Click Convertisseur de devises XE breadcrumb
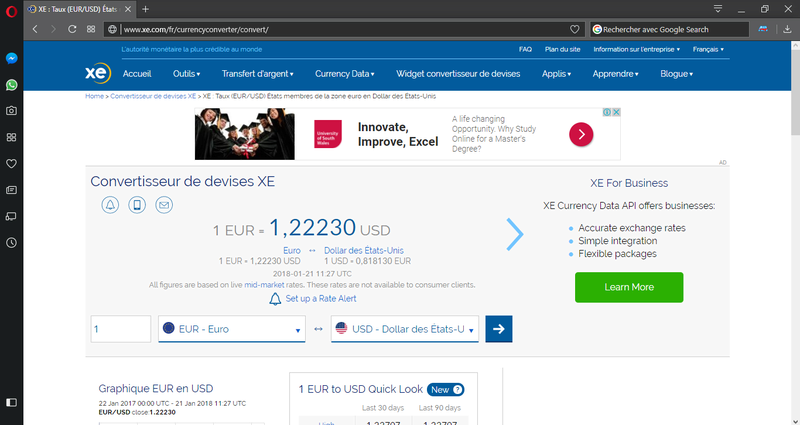The width and height of the screenshot is (800, 425). [x=153, y=96]
